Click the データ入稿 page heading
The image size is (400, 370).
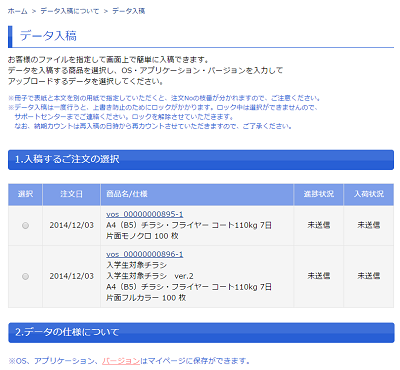[48, 36]
